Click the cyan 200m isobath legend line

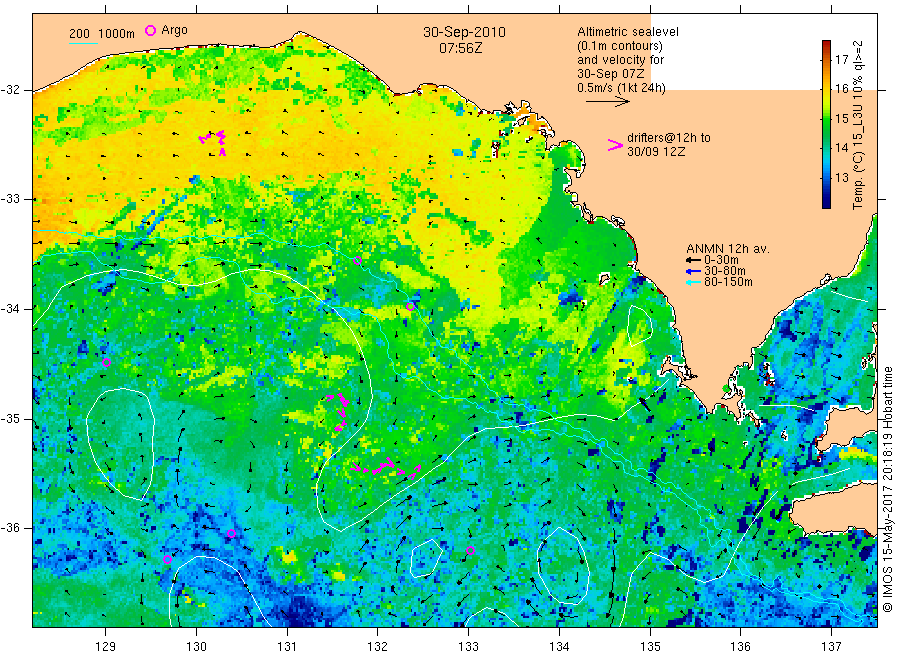(83, 43)
